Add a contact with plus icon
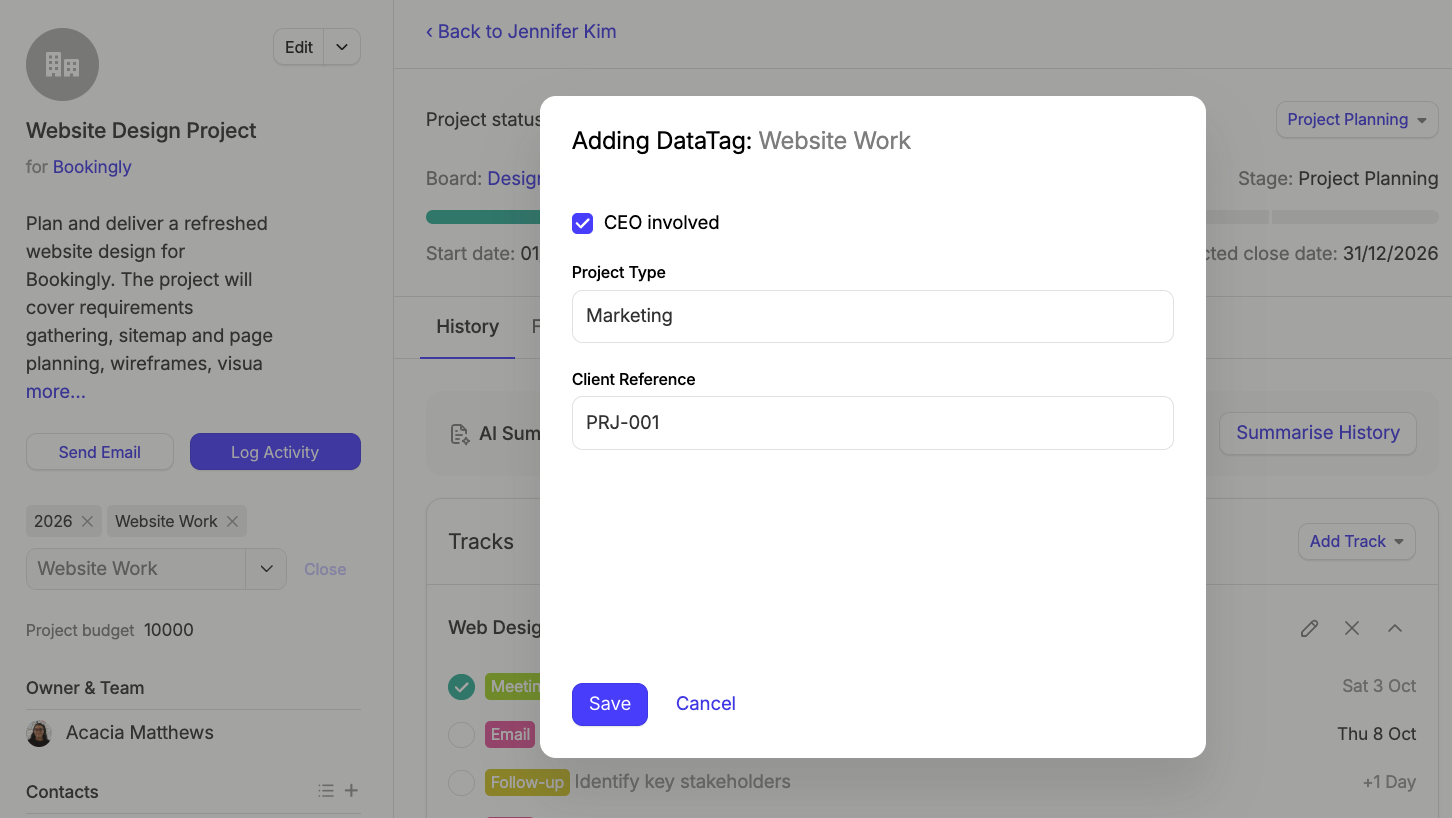The image size is (1452, 818). point(351,791)
